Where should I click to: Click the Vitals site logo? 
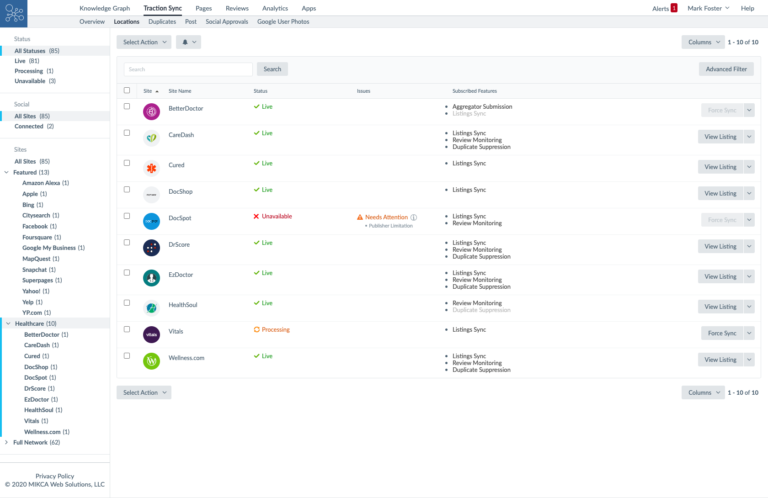151,334
